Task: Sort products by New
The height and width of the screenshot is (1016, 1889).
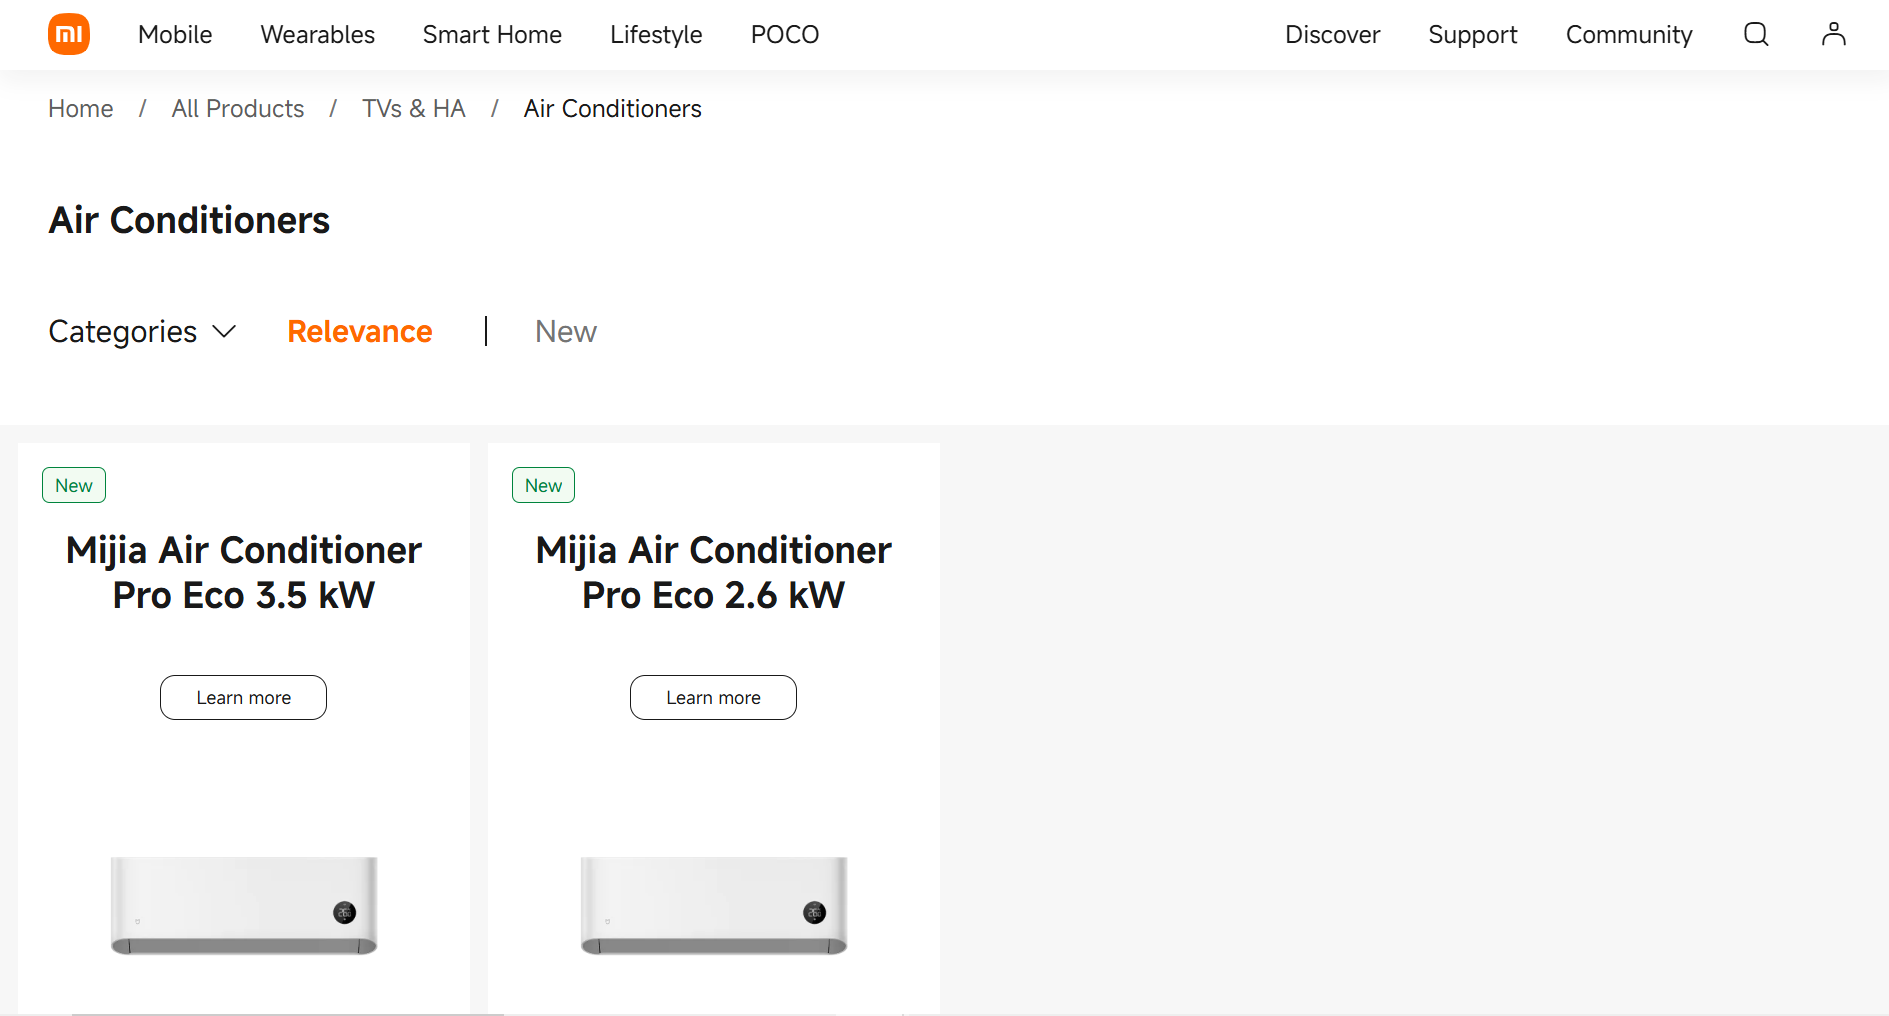Action: tap(566, 332)
